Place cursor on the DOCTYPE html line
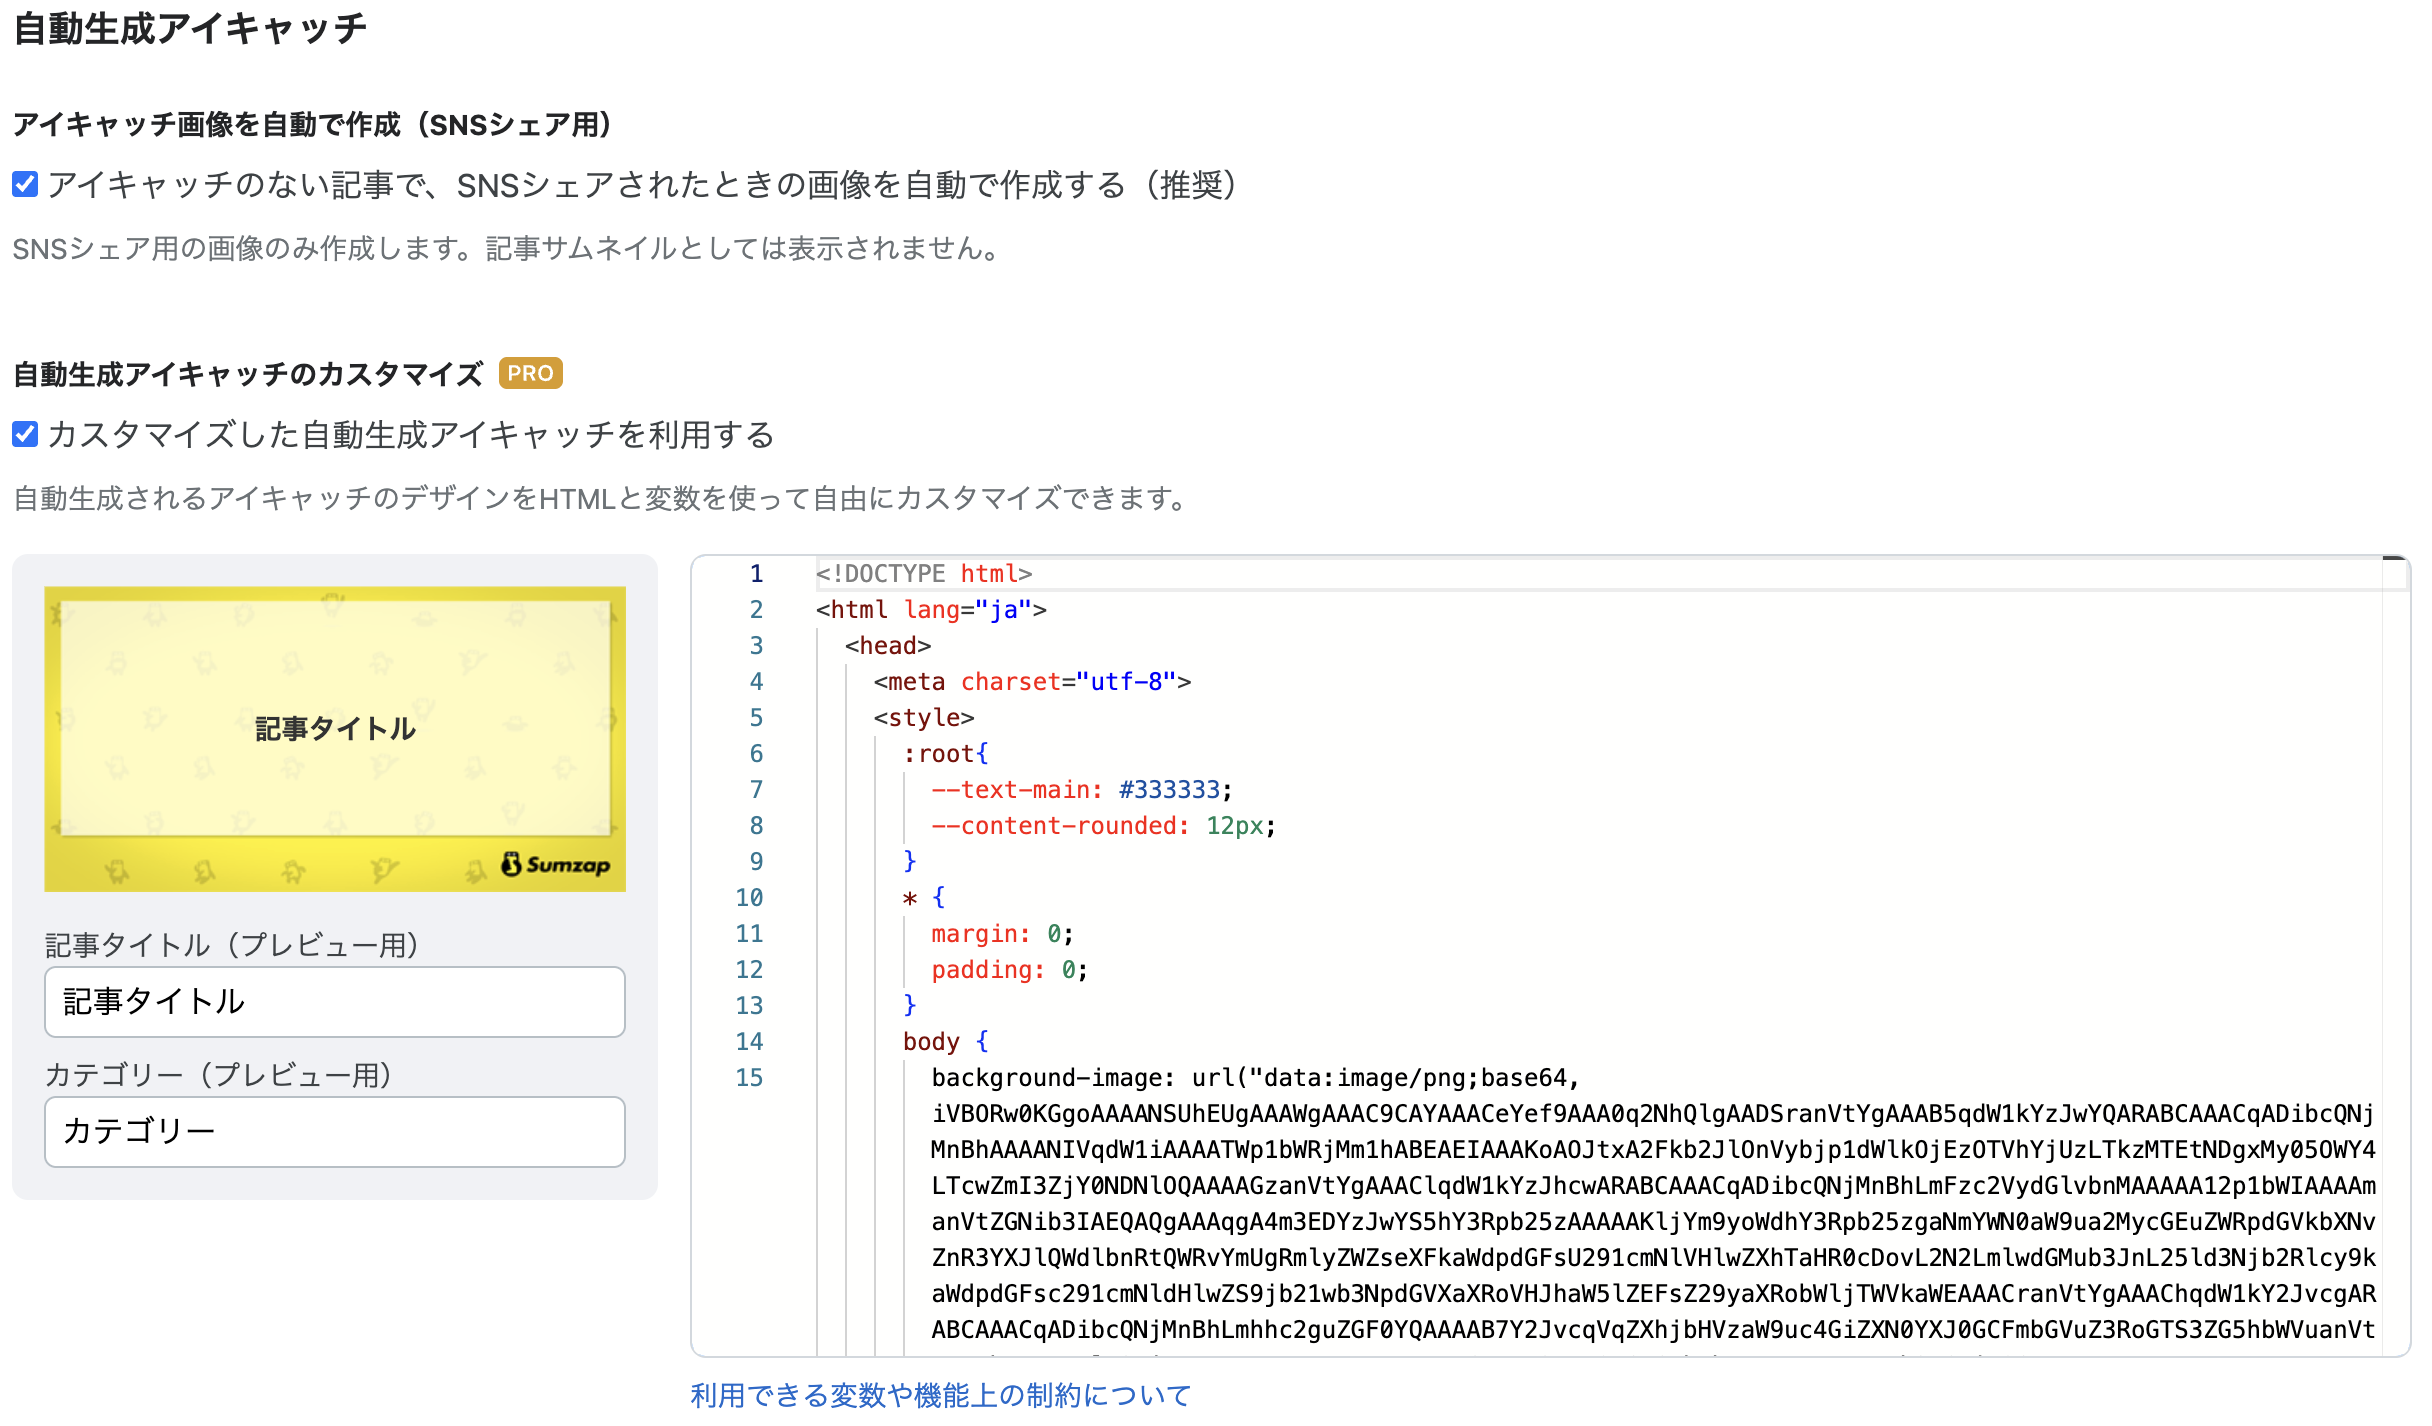2432x1426 pixels. 924,574
